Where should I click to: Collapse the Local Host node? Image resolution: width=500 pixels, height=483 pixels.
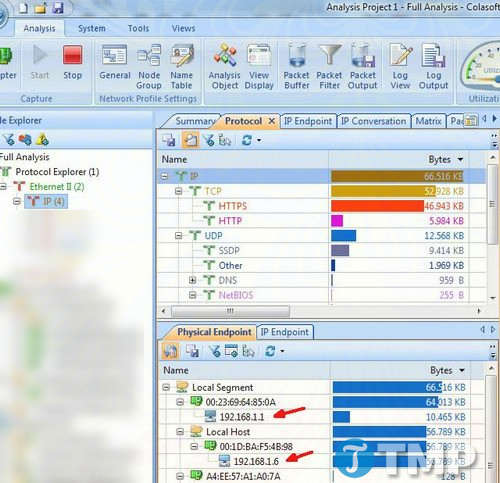tap(180, 432)
